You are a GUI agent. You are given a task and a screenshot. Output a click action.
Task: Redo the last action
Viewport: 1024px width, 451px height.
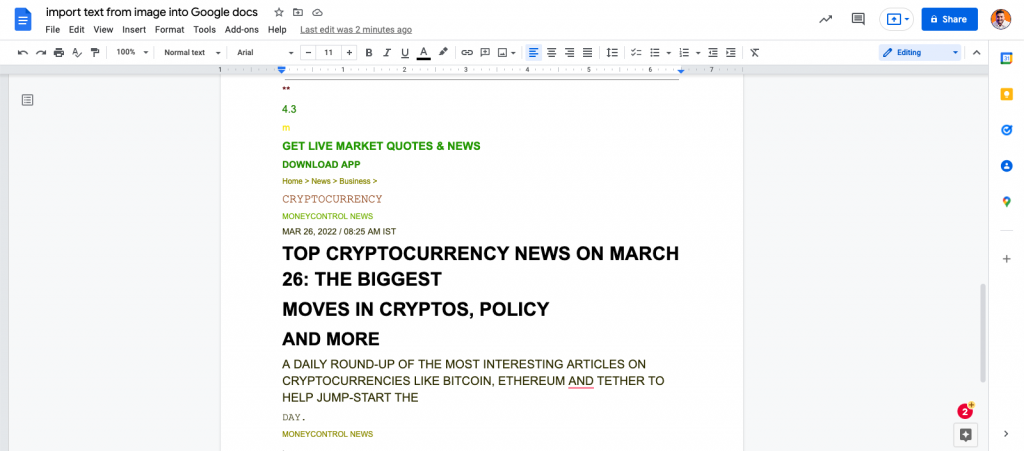tap(40, 52)
